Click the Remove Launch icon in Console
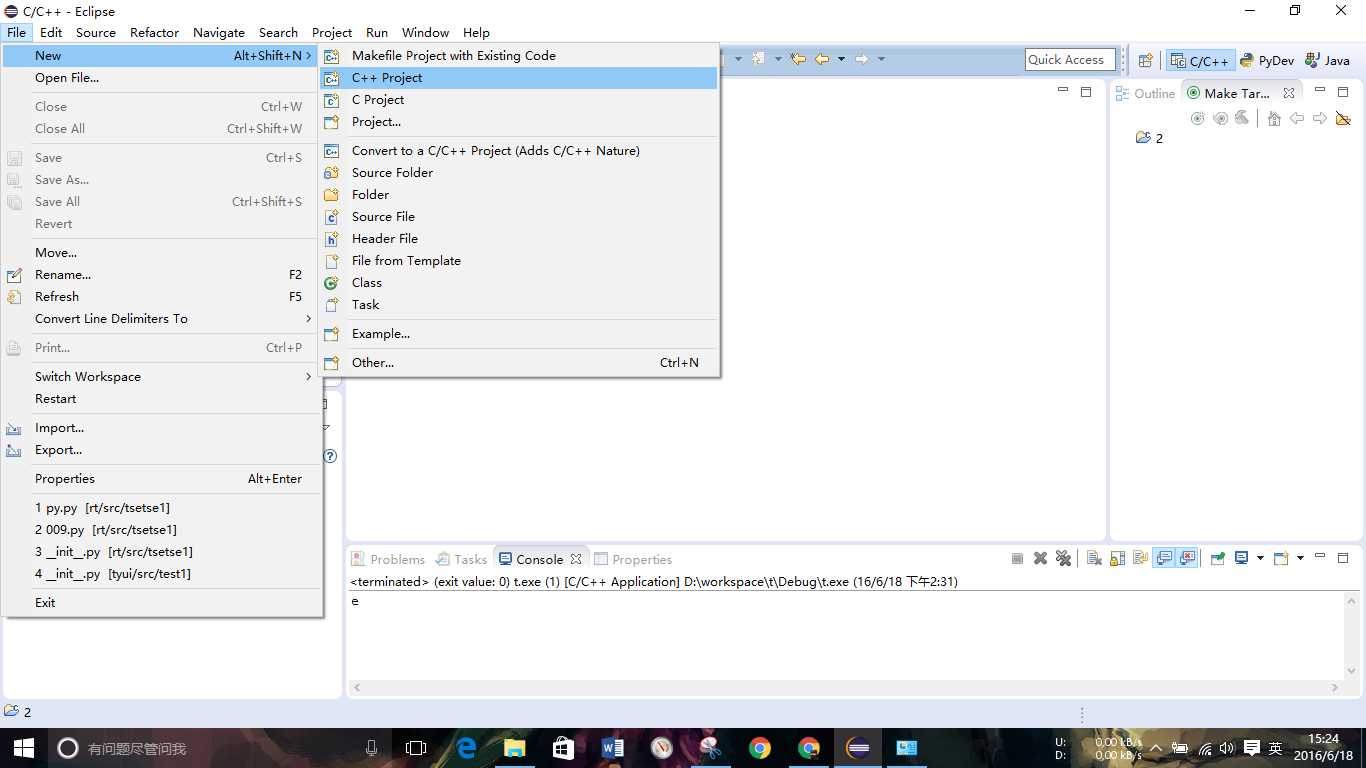Viewport: 1366px width, 768px height. (1040, 559)
